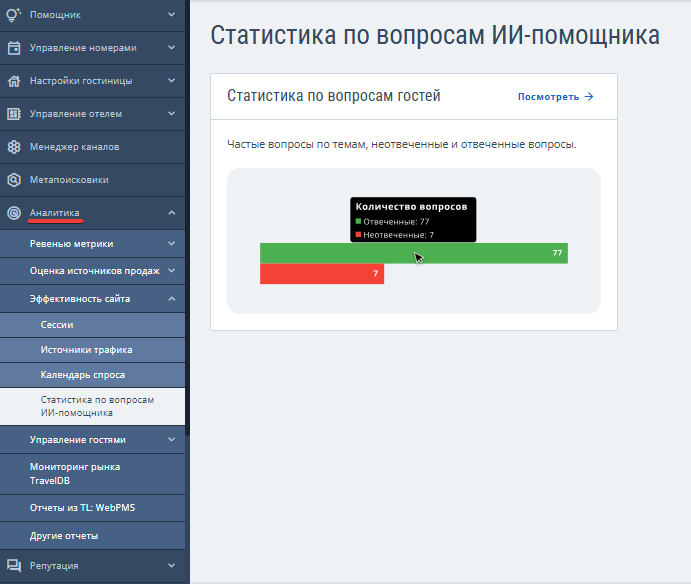Image resolution: width=691 pixels, height=584 pixels.
Task: Open Управление номерами menu item
Action: click(93, 48)
